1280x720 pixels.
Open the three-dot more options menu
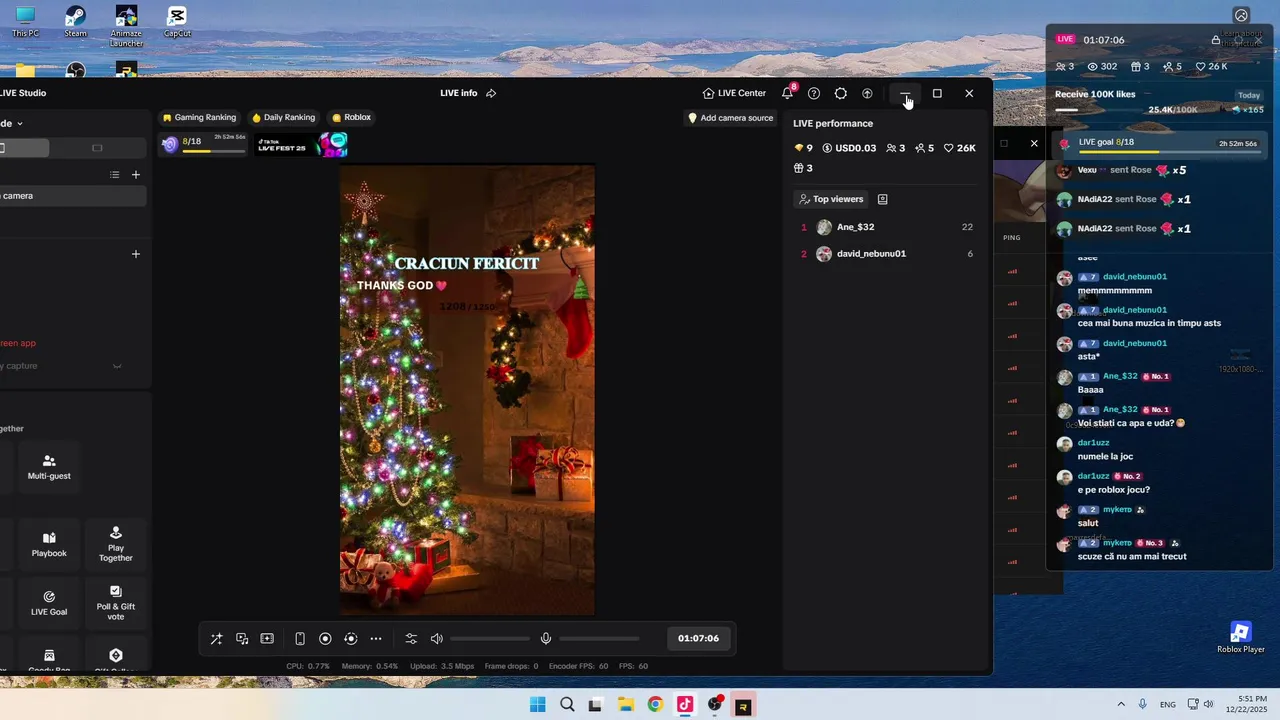point(376,639)
